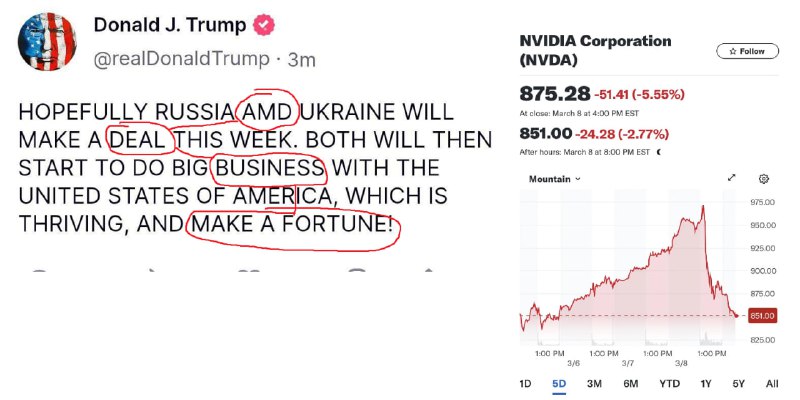The width and height of the screenshot is (800, 400).
Task: Click the pink verified badge icon
Action: (x=264, y=25)
